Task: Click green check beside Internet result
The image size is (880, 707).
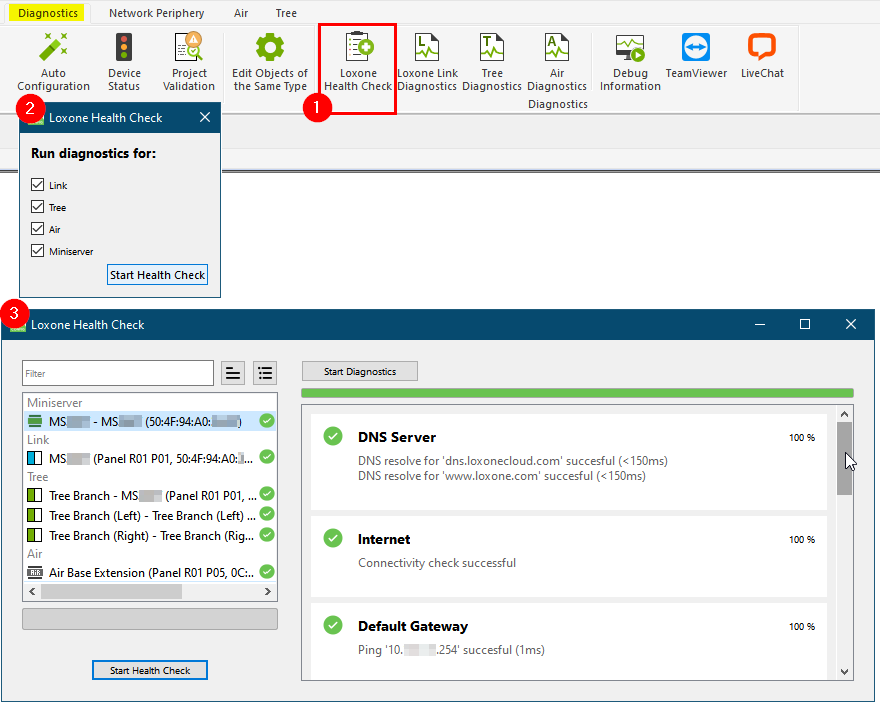Action: 333,538
